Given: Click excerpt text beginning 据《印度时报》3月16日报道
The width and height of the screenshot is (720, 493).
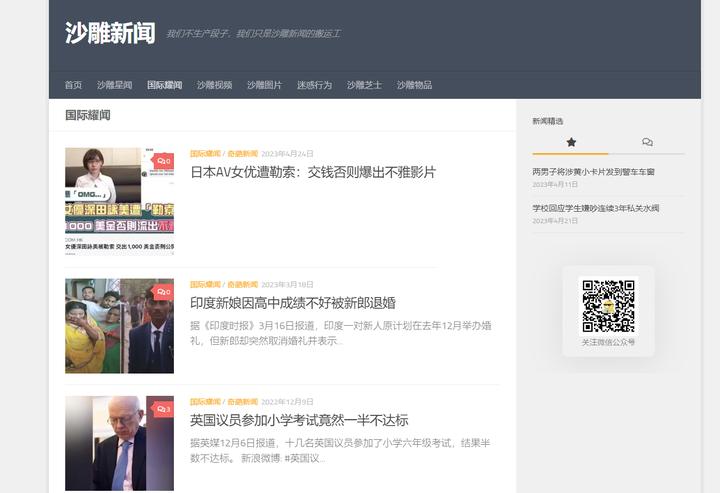Looking at the screenshot, I should coord(341,333).
